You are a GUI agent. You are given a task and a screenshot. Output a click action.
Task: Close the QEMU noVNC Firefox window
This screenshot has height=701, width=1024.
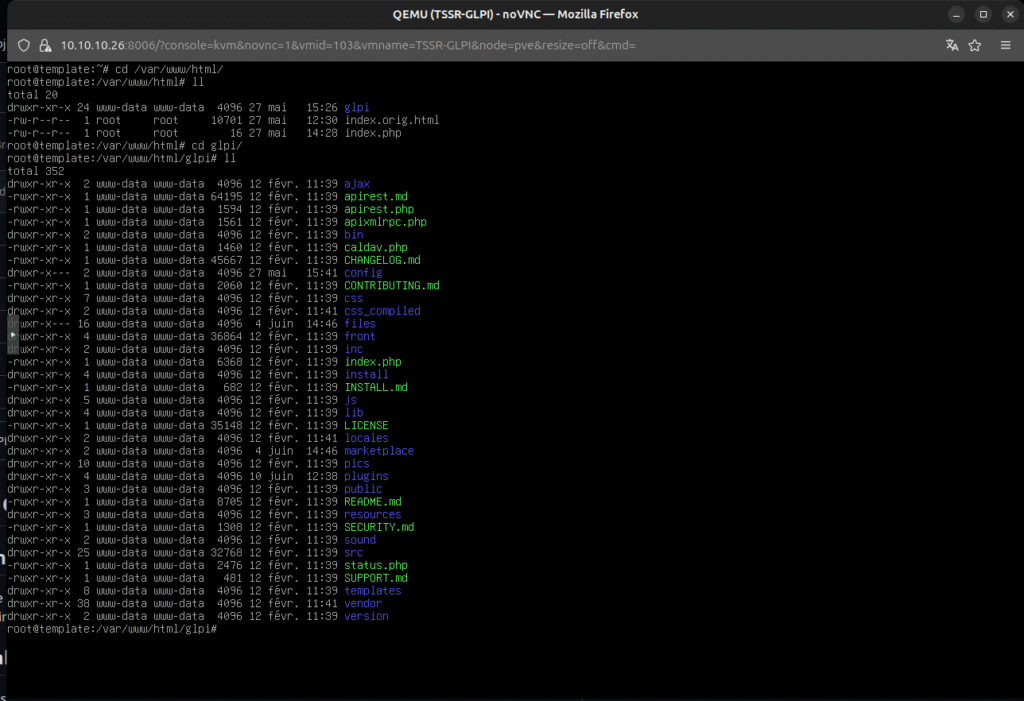[1007, 14]
